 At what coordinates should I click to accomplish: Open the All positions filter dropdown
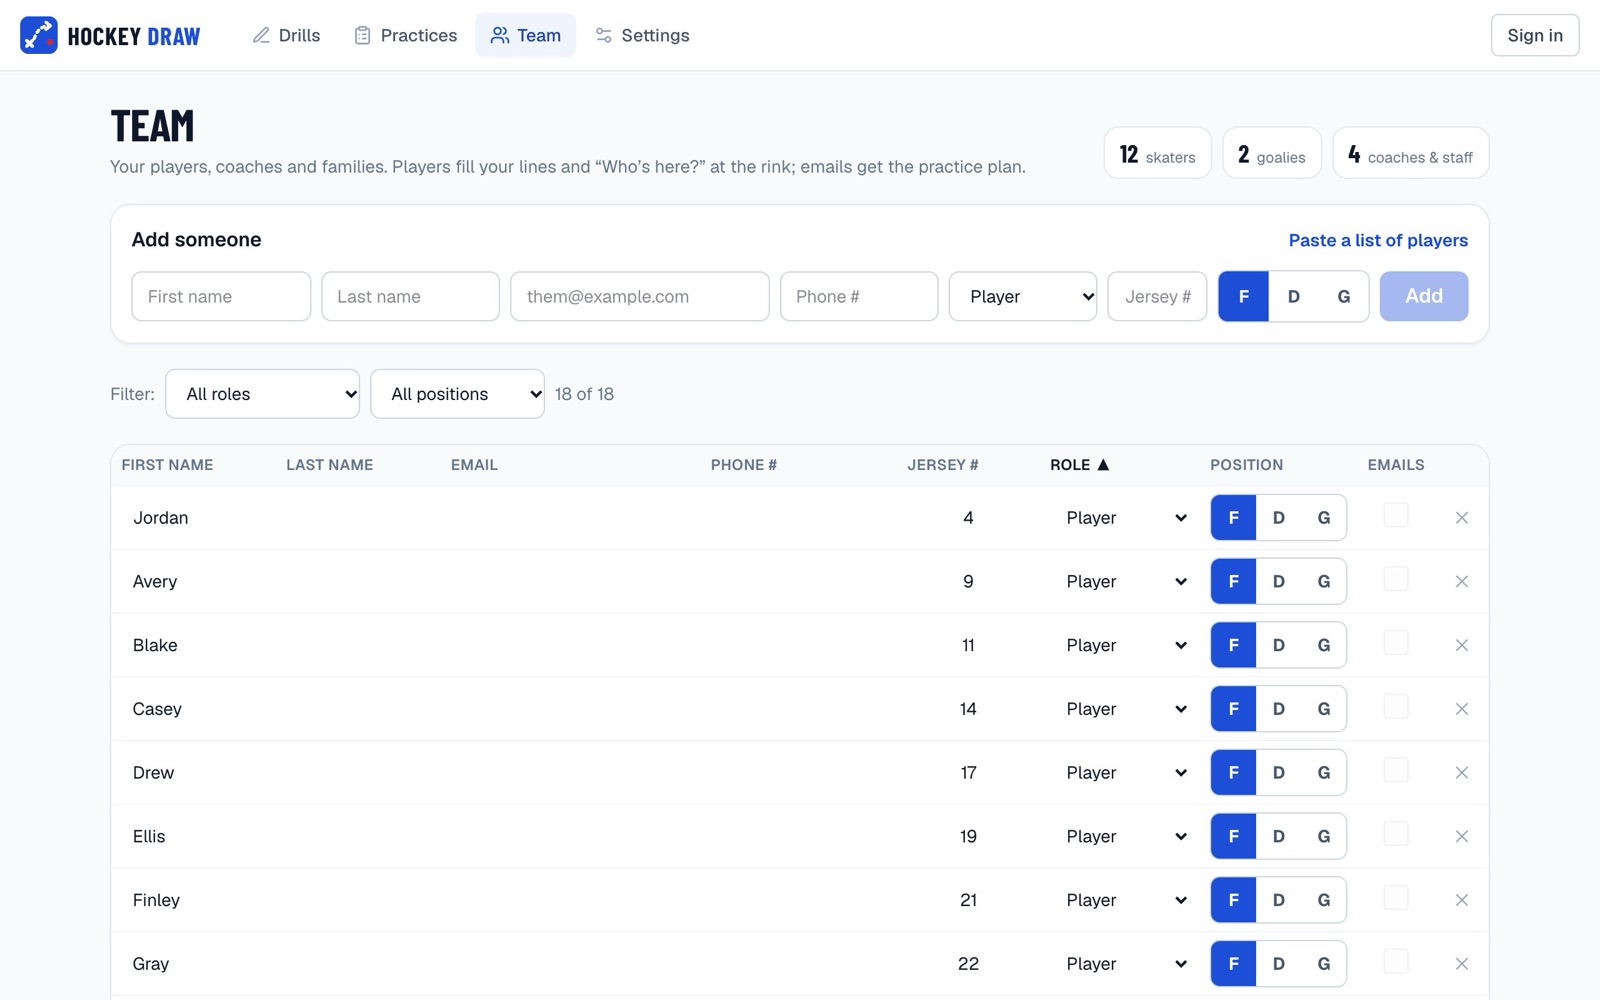(457, 394)
